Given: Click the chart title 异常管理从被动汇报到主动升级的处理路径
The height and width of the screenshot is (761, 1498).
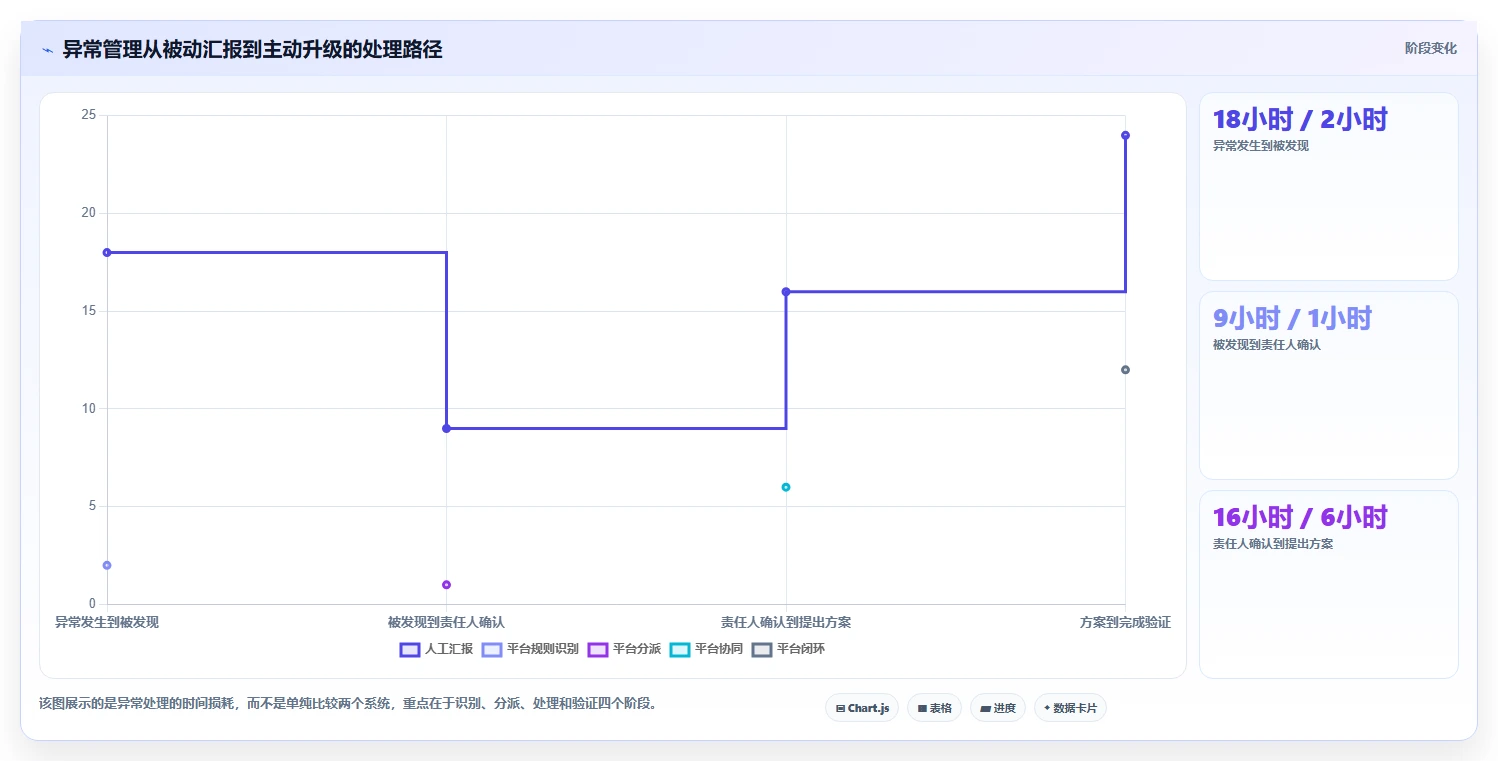Looking at the screenshot, I should [x=252, y=50].
